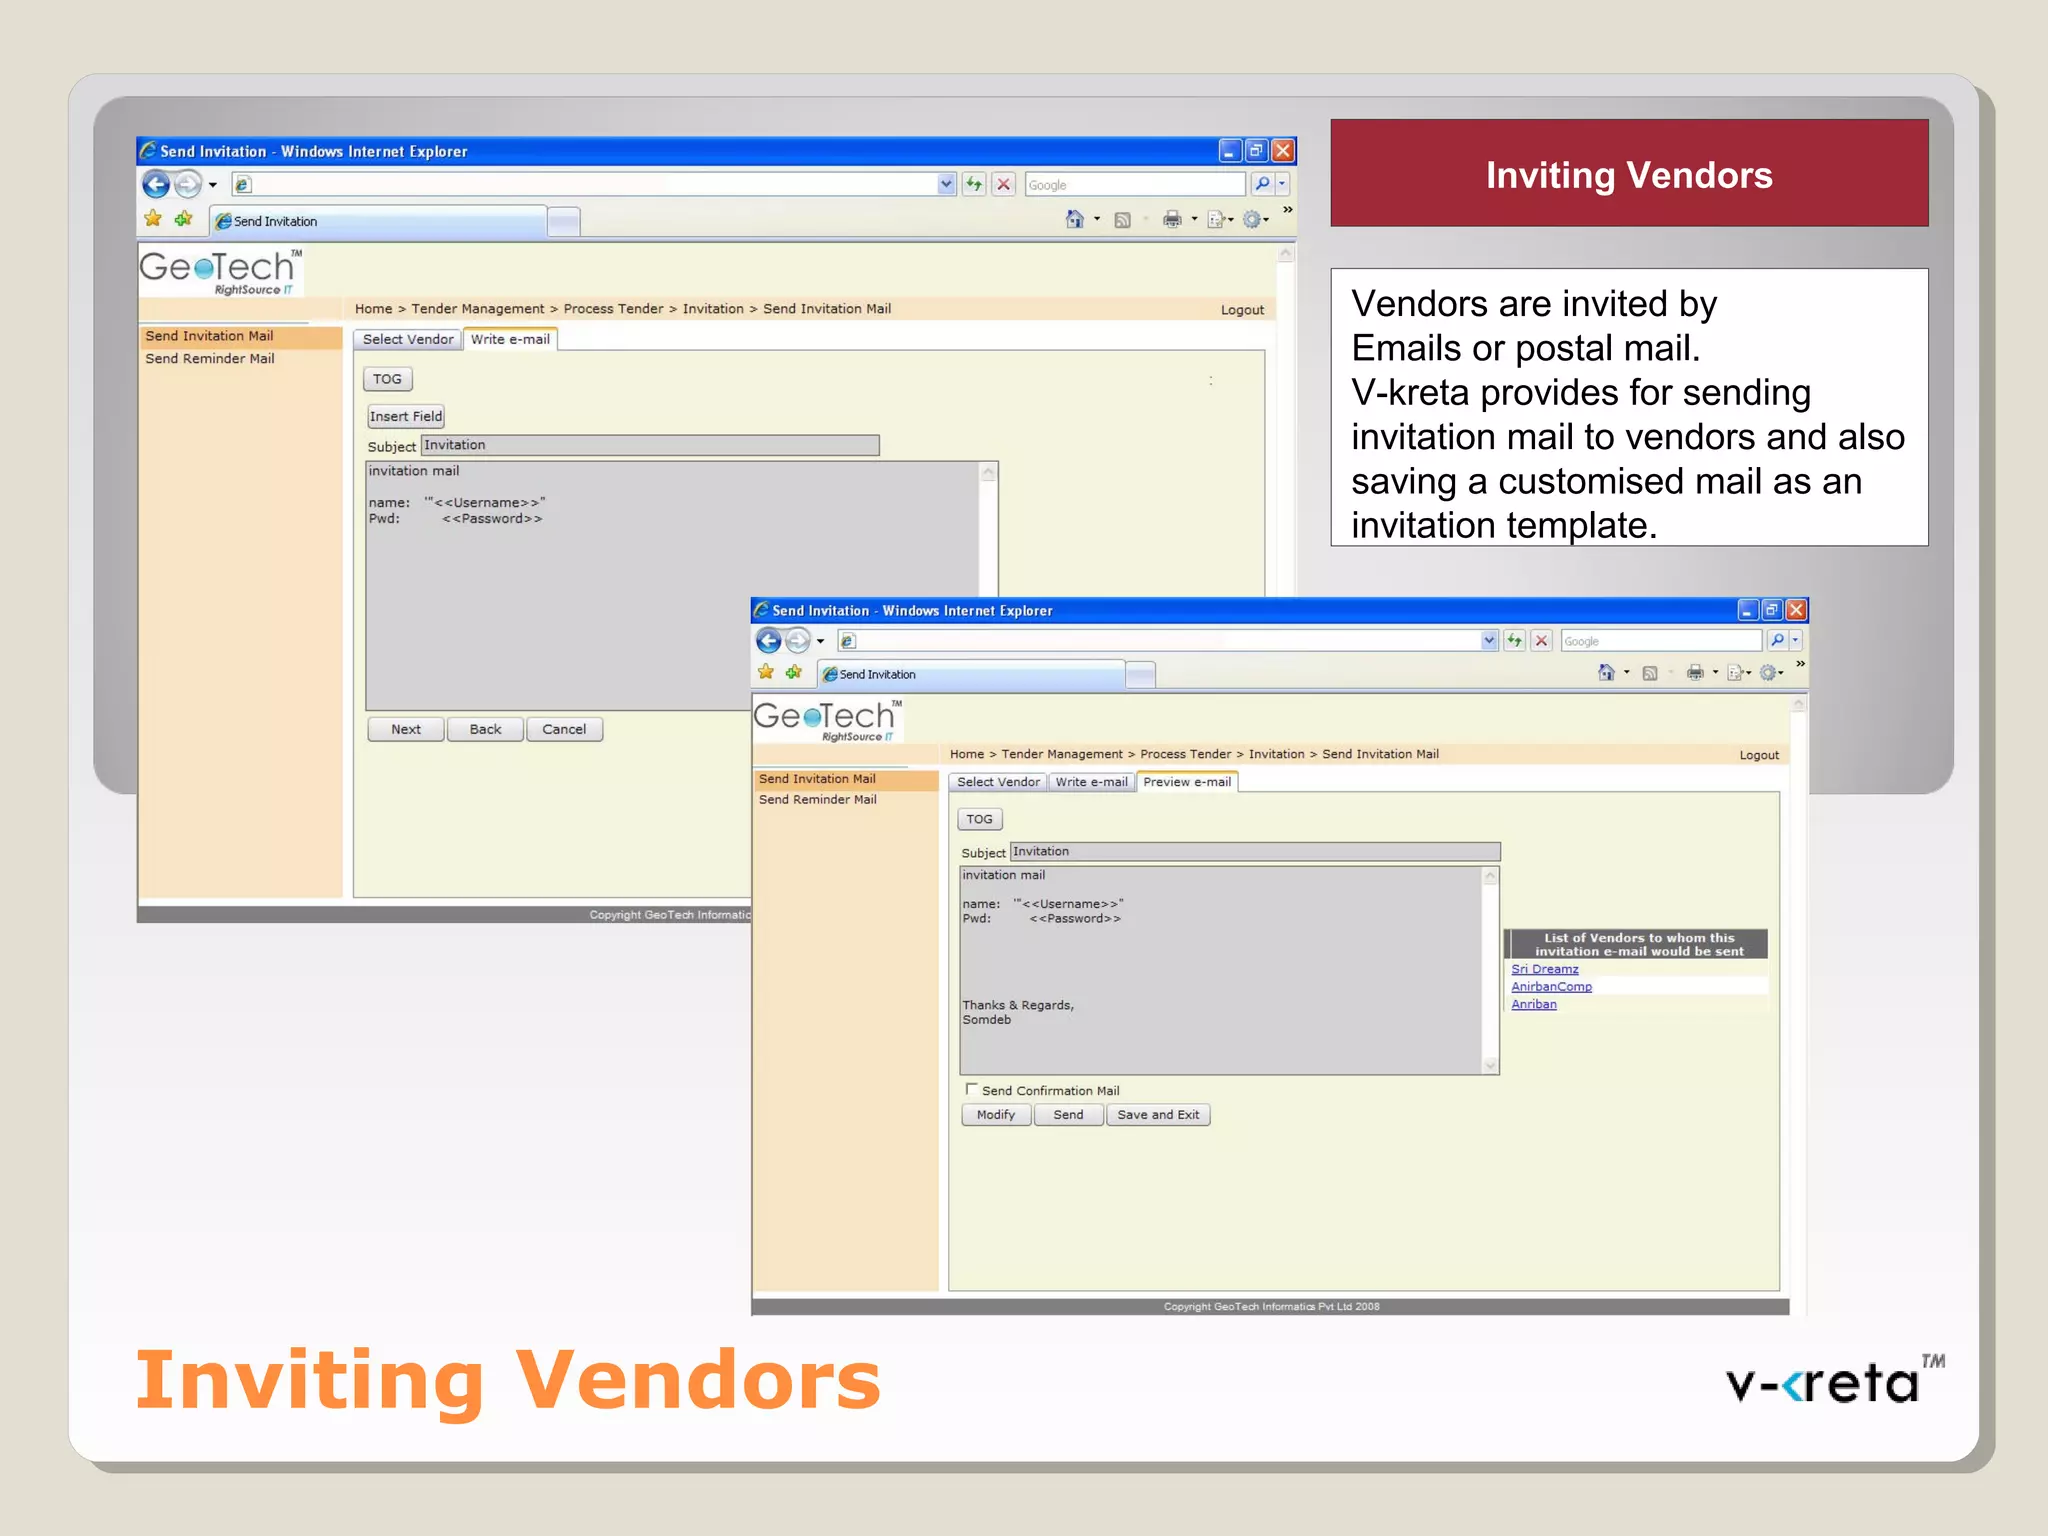Screen dimensions: 2048x1536
Task: Expand toolbar overflow chevron in front window
Action: point(1800,664)
